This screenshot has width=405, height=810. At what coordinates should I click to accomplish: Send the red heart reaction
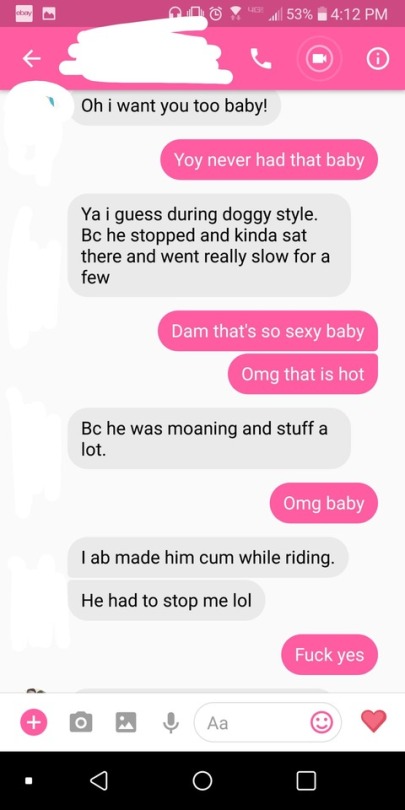pyautogui.click(x=373, y=722)
